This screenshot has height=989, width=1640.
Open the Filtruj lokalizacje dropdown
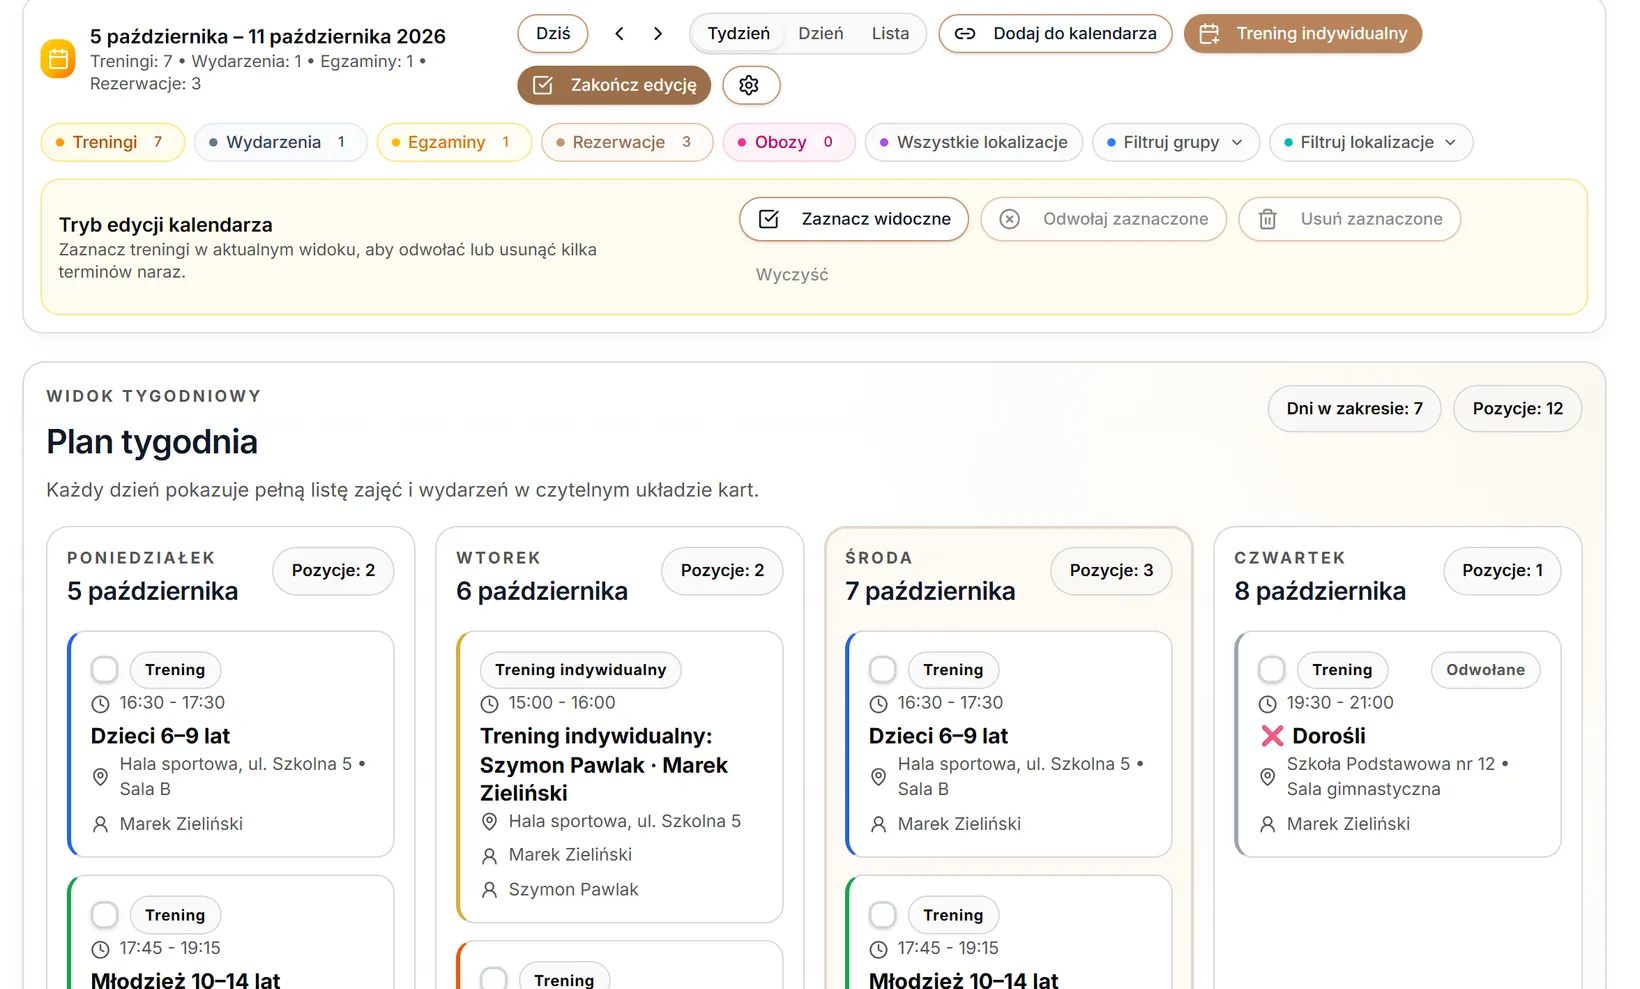(x=1371, y=142)
